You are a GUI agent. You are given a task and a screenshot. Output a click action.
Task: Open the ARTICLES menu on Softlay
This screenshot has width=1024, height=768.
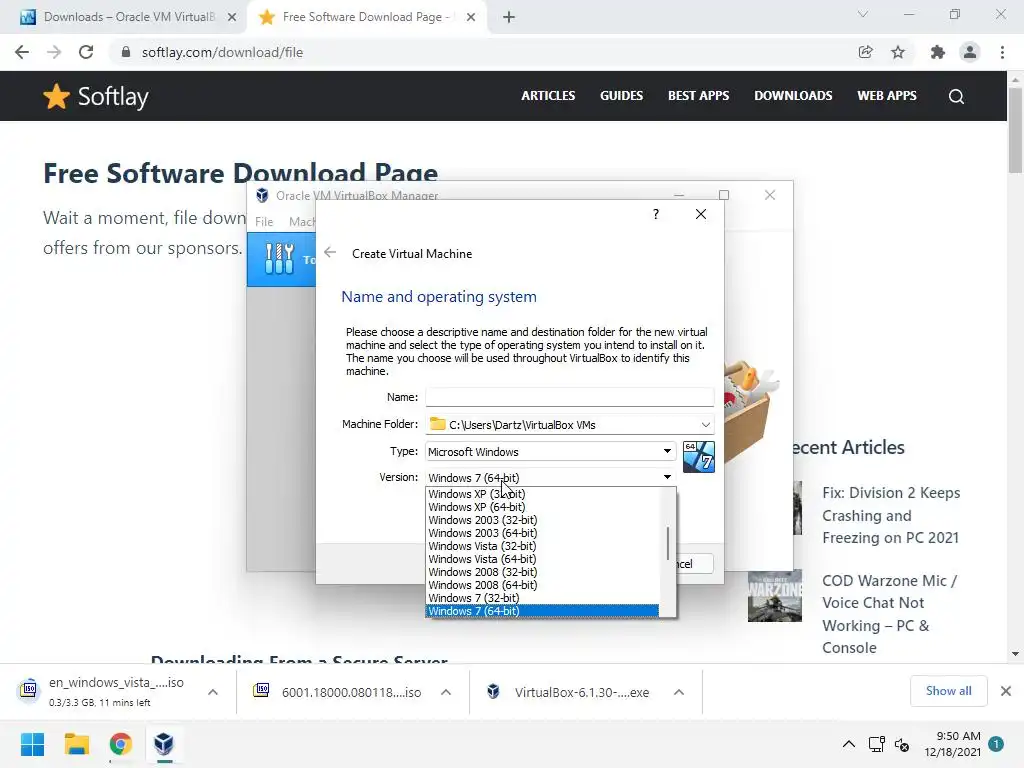[548, 95]
